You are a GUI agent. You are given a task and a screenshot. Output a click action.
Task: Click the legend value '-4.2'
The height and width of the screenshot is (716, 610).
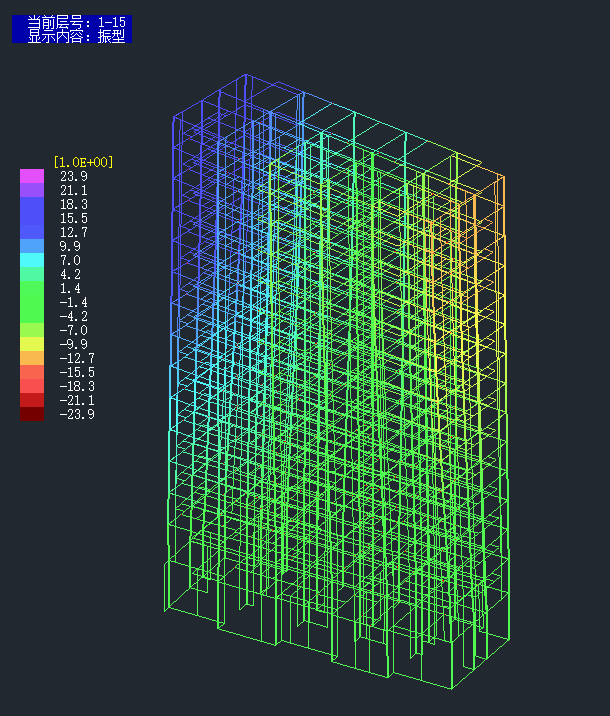[74, 316]
